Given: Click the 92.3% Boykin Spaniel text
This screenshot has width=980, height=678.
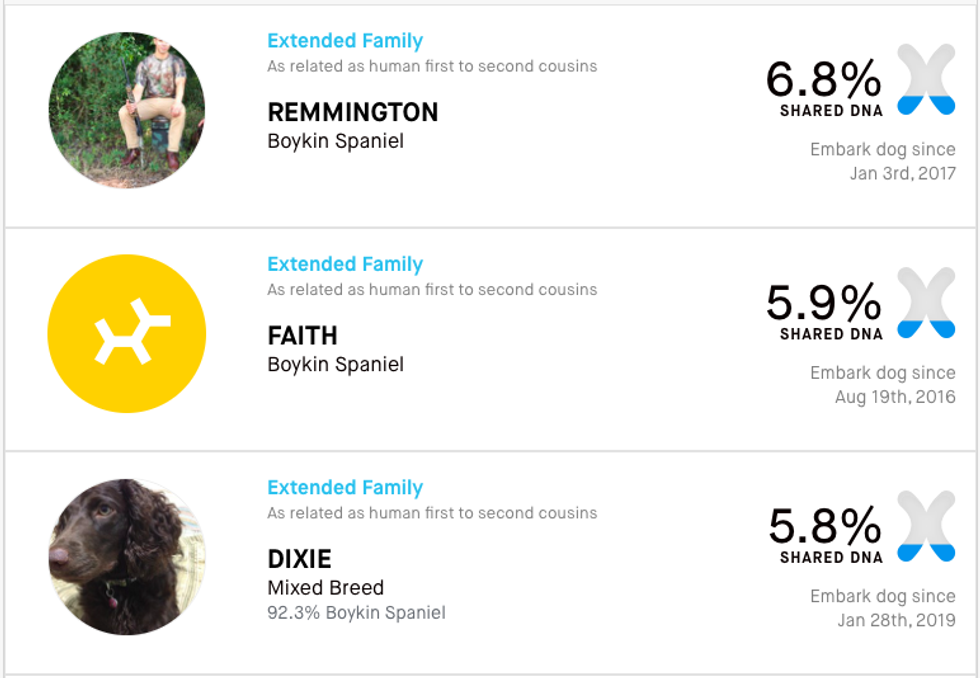Looking at the screenshot, I should click(356, 612).
